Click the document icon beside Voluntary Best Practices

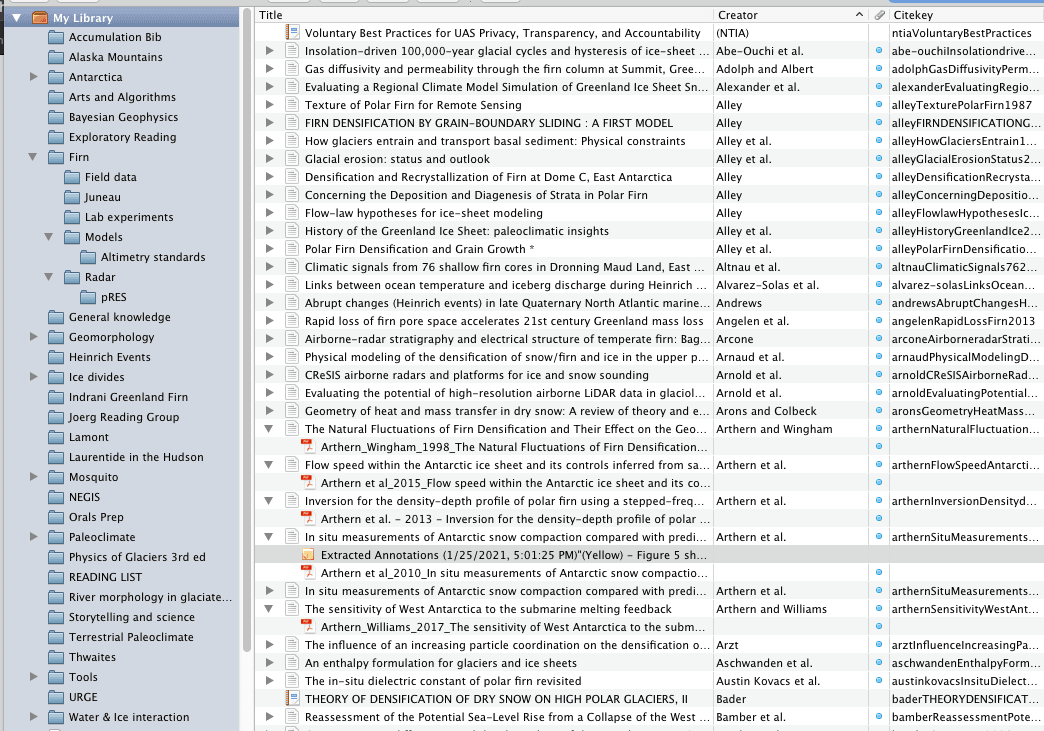point(293,33)
